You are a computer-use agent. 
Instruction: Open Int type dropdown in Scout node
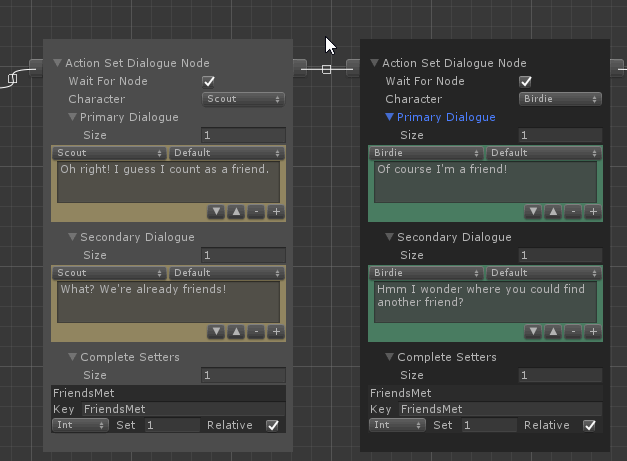pyautogui.click(x=80, y=425)
